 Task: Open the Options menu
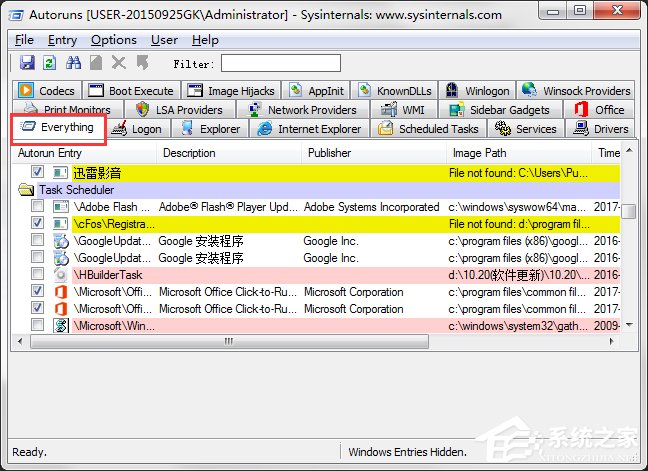tap(113, 40)
